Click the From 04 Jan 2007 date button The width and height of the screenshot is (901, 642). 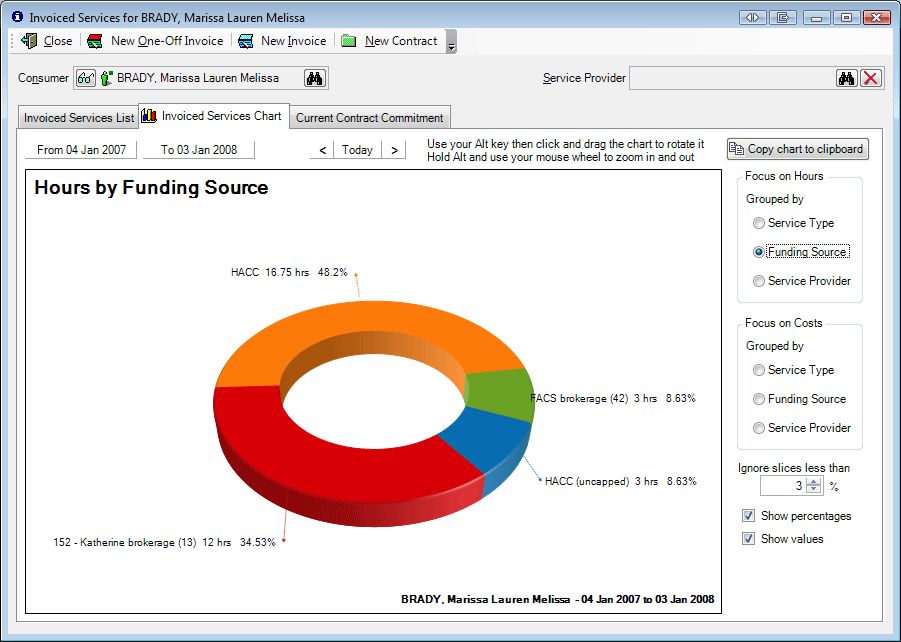tap(82, 150)
